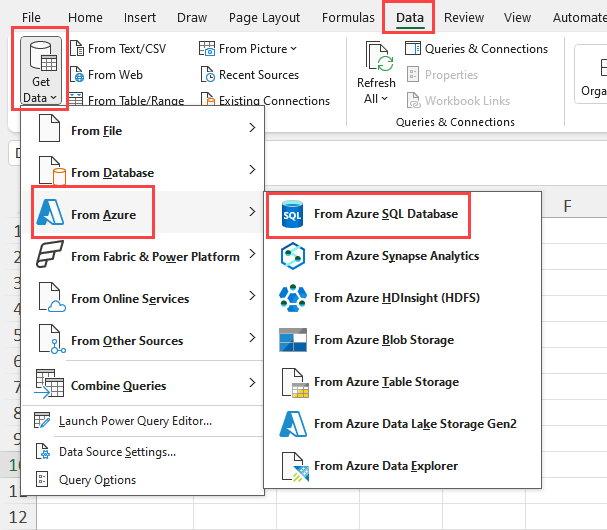Click the Refresh All icon
607x530 pixels.
pos(379,58)
